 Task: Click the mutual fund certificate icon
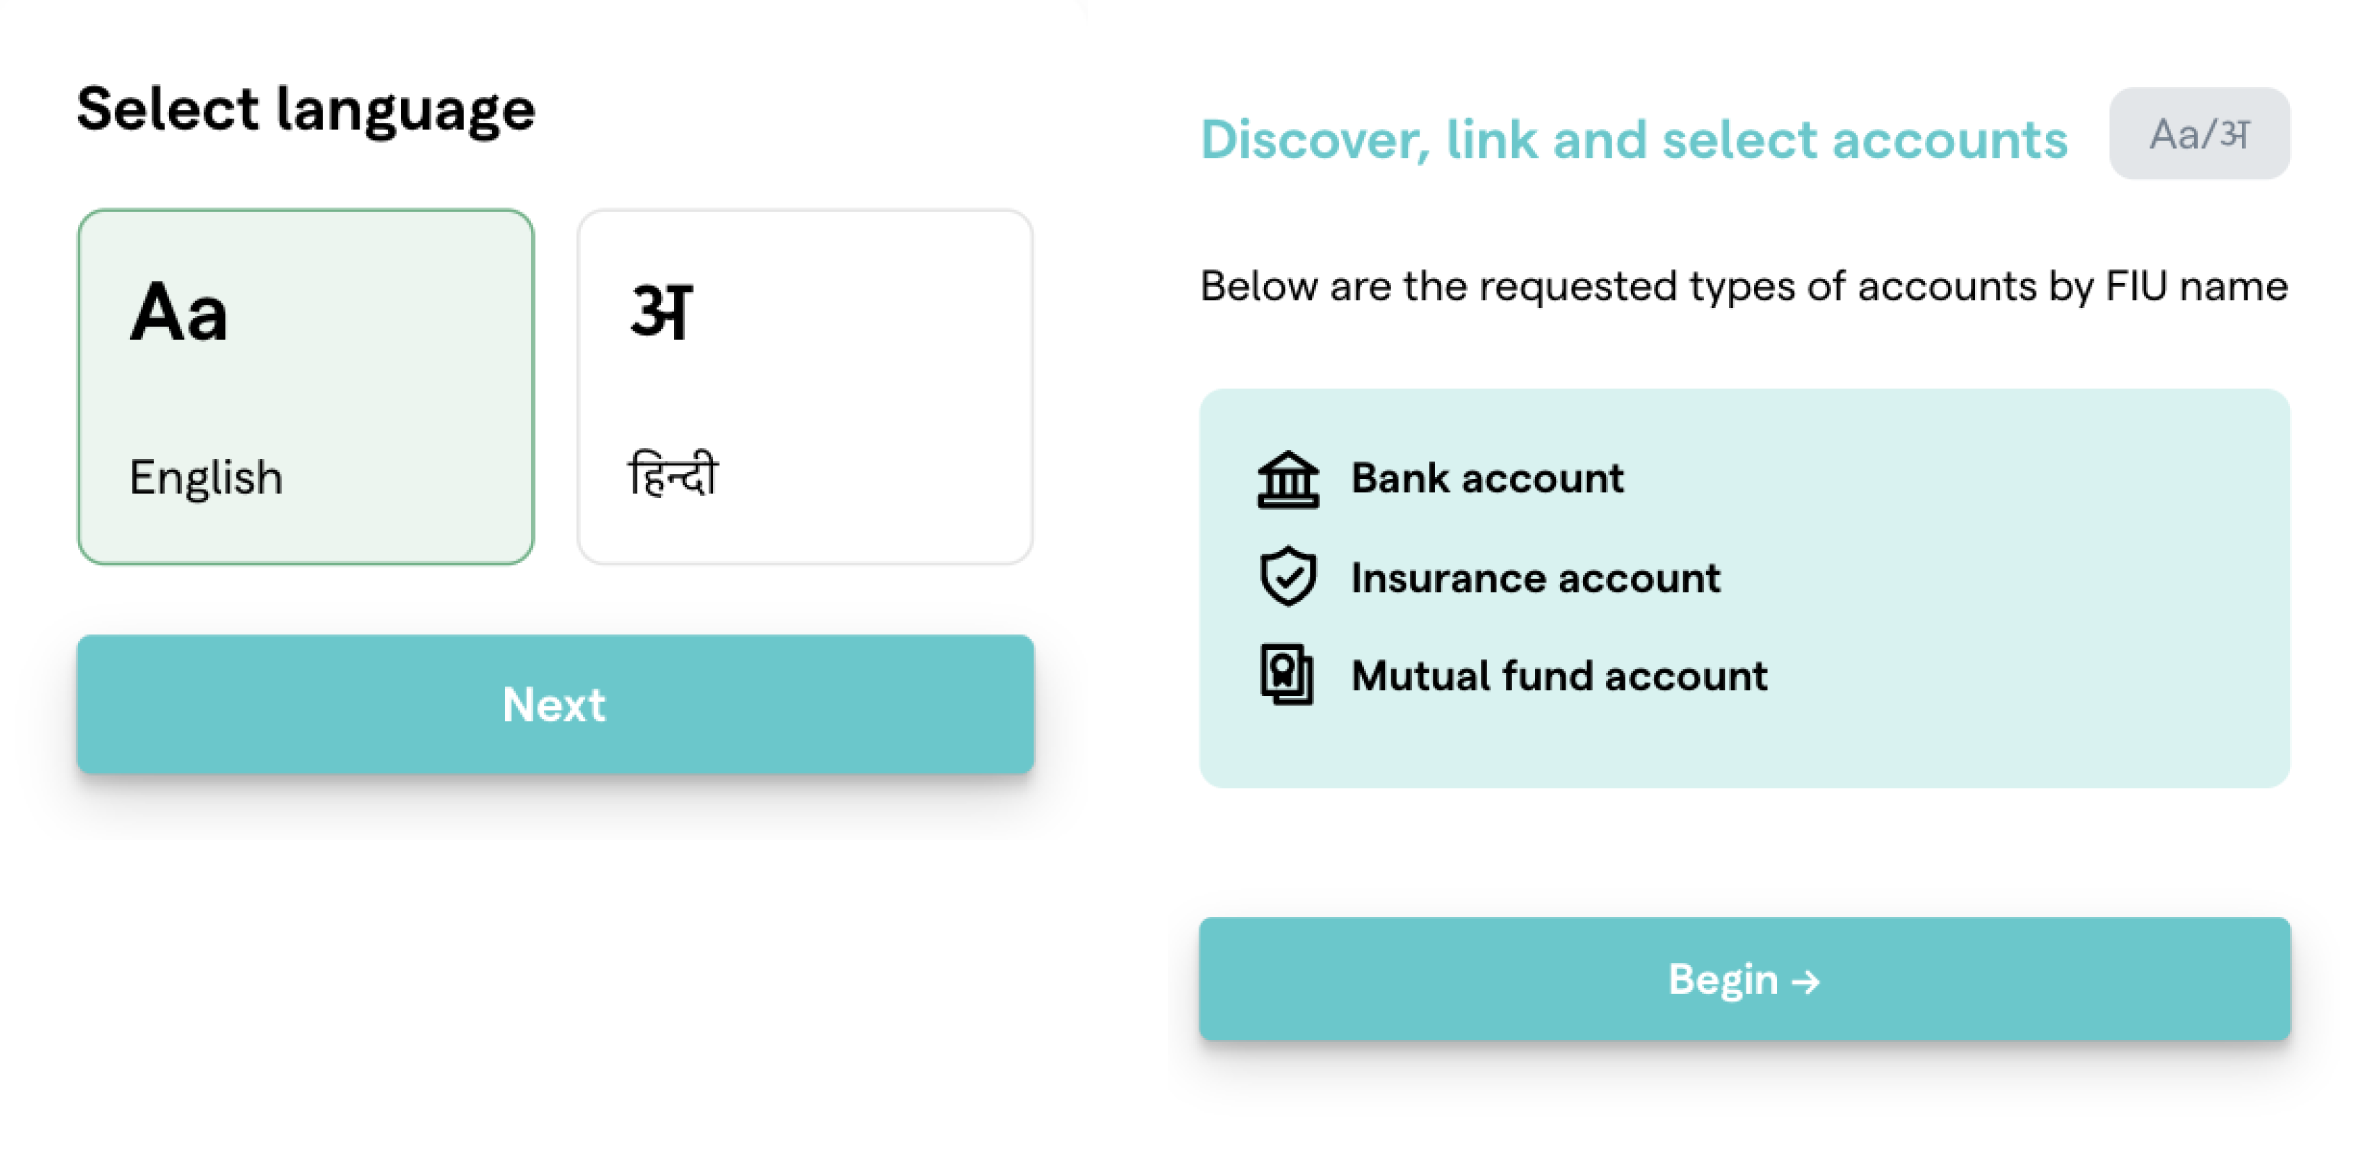pyautogui.click(x=1287, y=675)
